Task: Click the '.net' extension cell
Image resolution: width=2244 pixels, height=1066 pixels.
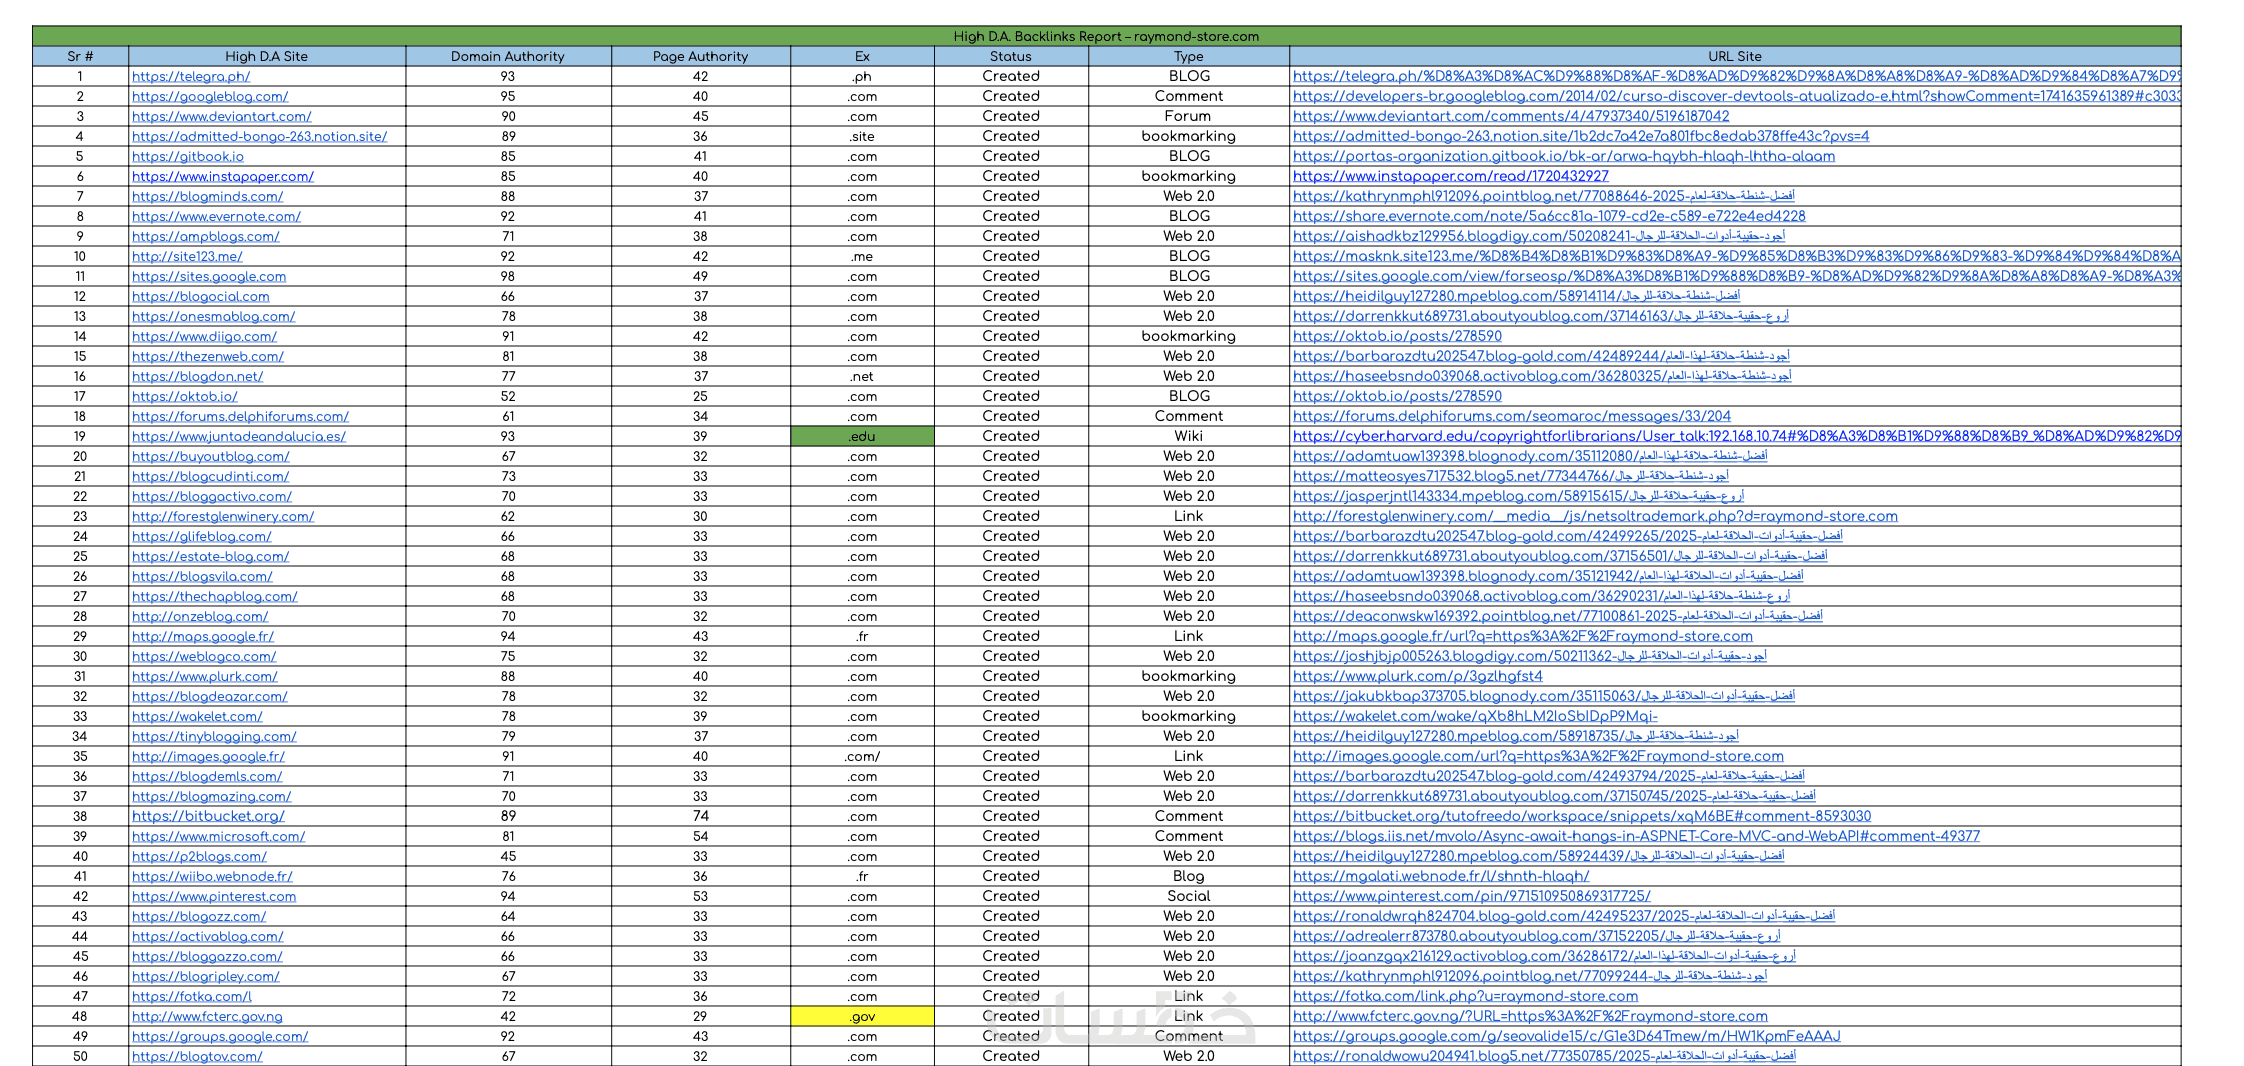Action: [x=862, y=376]
